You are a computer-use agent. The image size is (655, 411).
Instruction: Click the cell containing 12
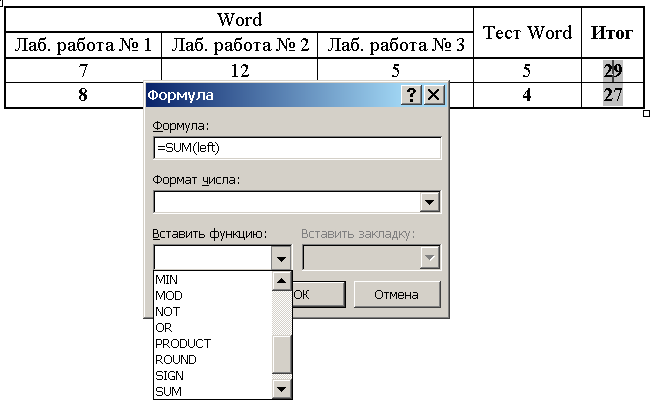click(240, 71)
